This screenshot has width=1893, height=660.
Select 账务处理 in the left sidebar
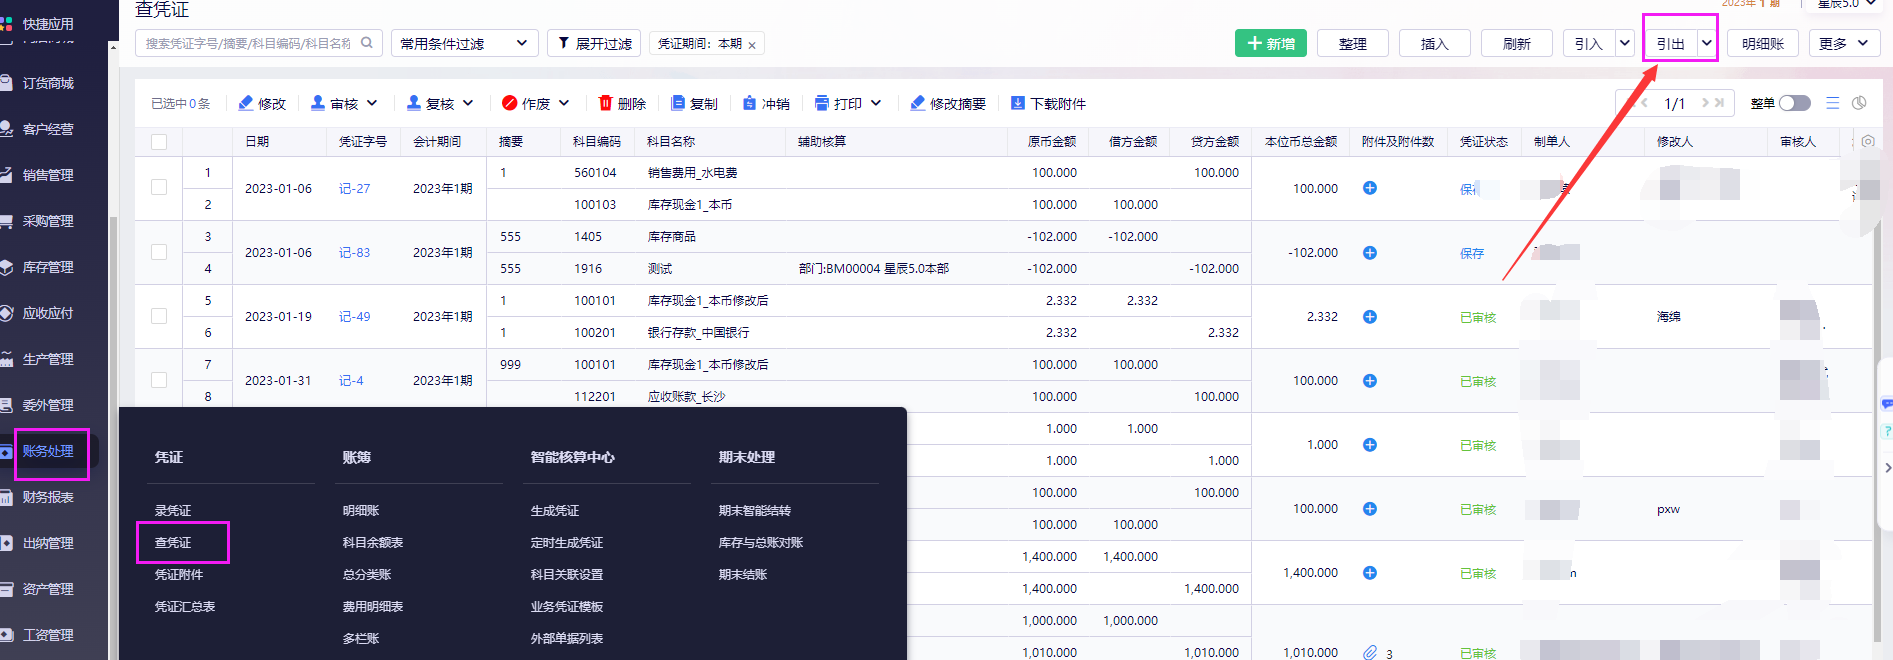tap(48, 451)
